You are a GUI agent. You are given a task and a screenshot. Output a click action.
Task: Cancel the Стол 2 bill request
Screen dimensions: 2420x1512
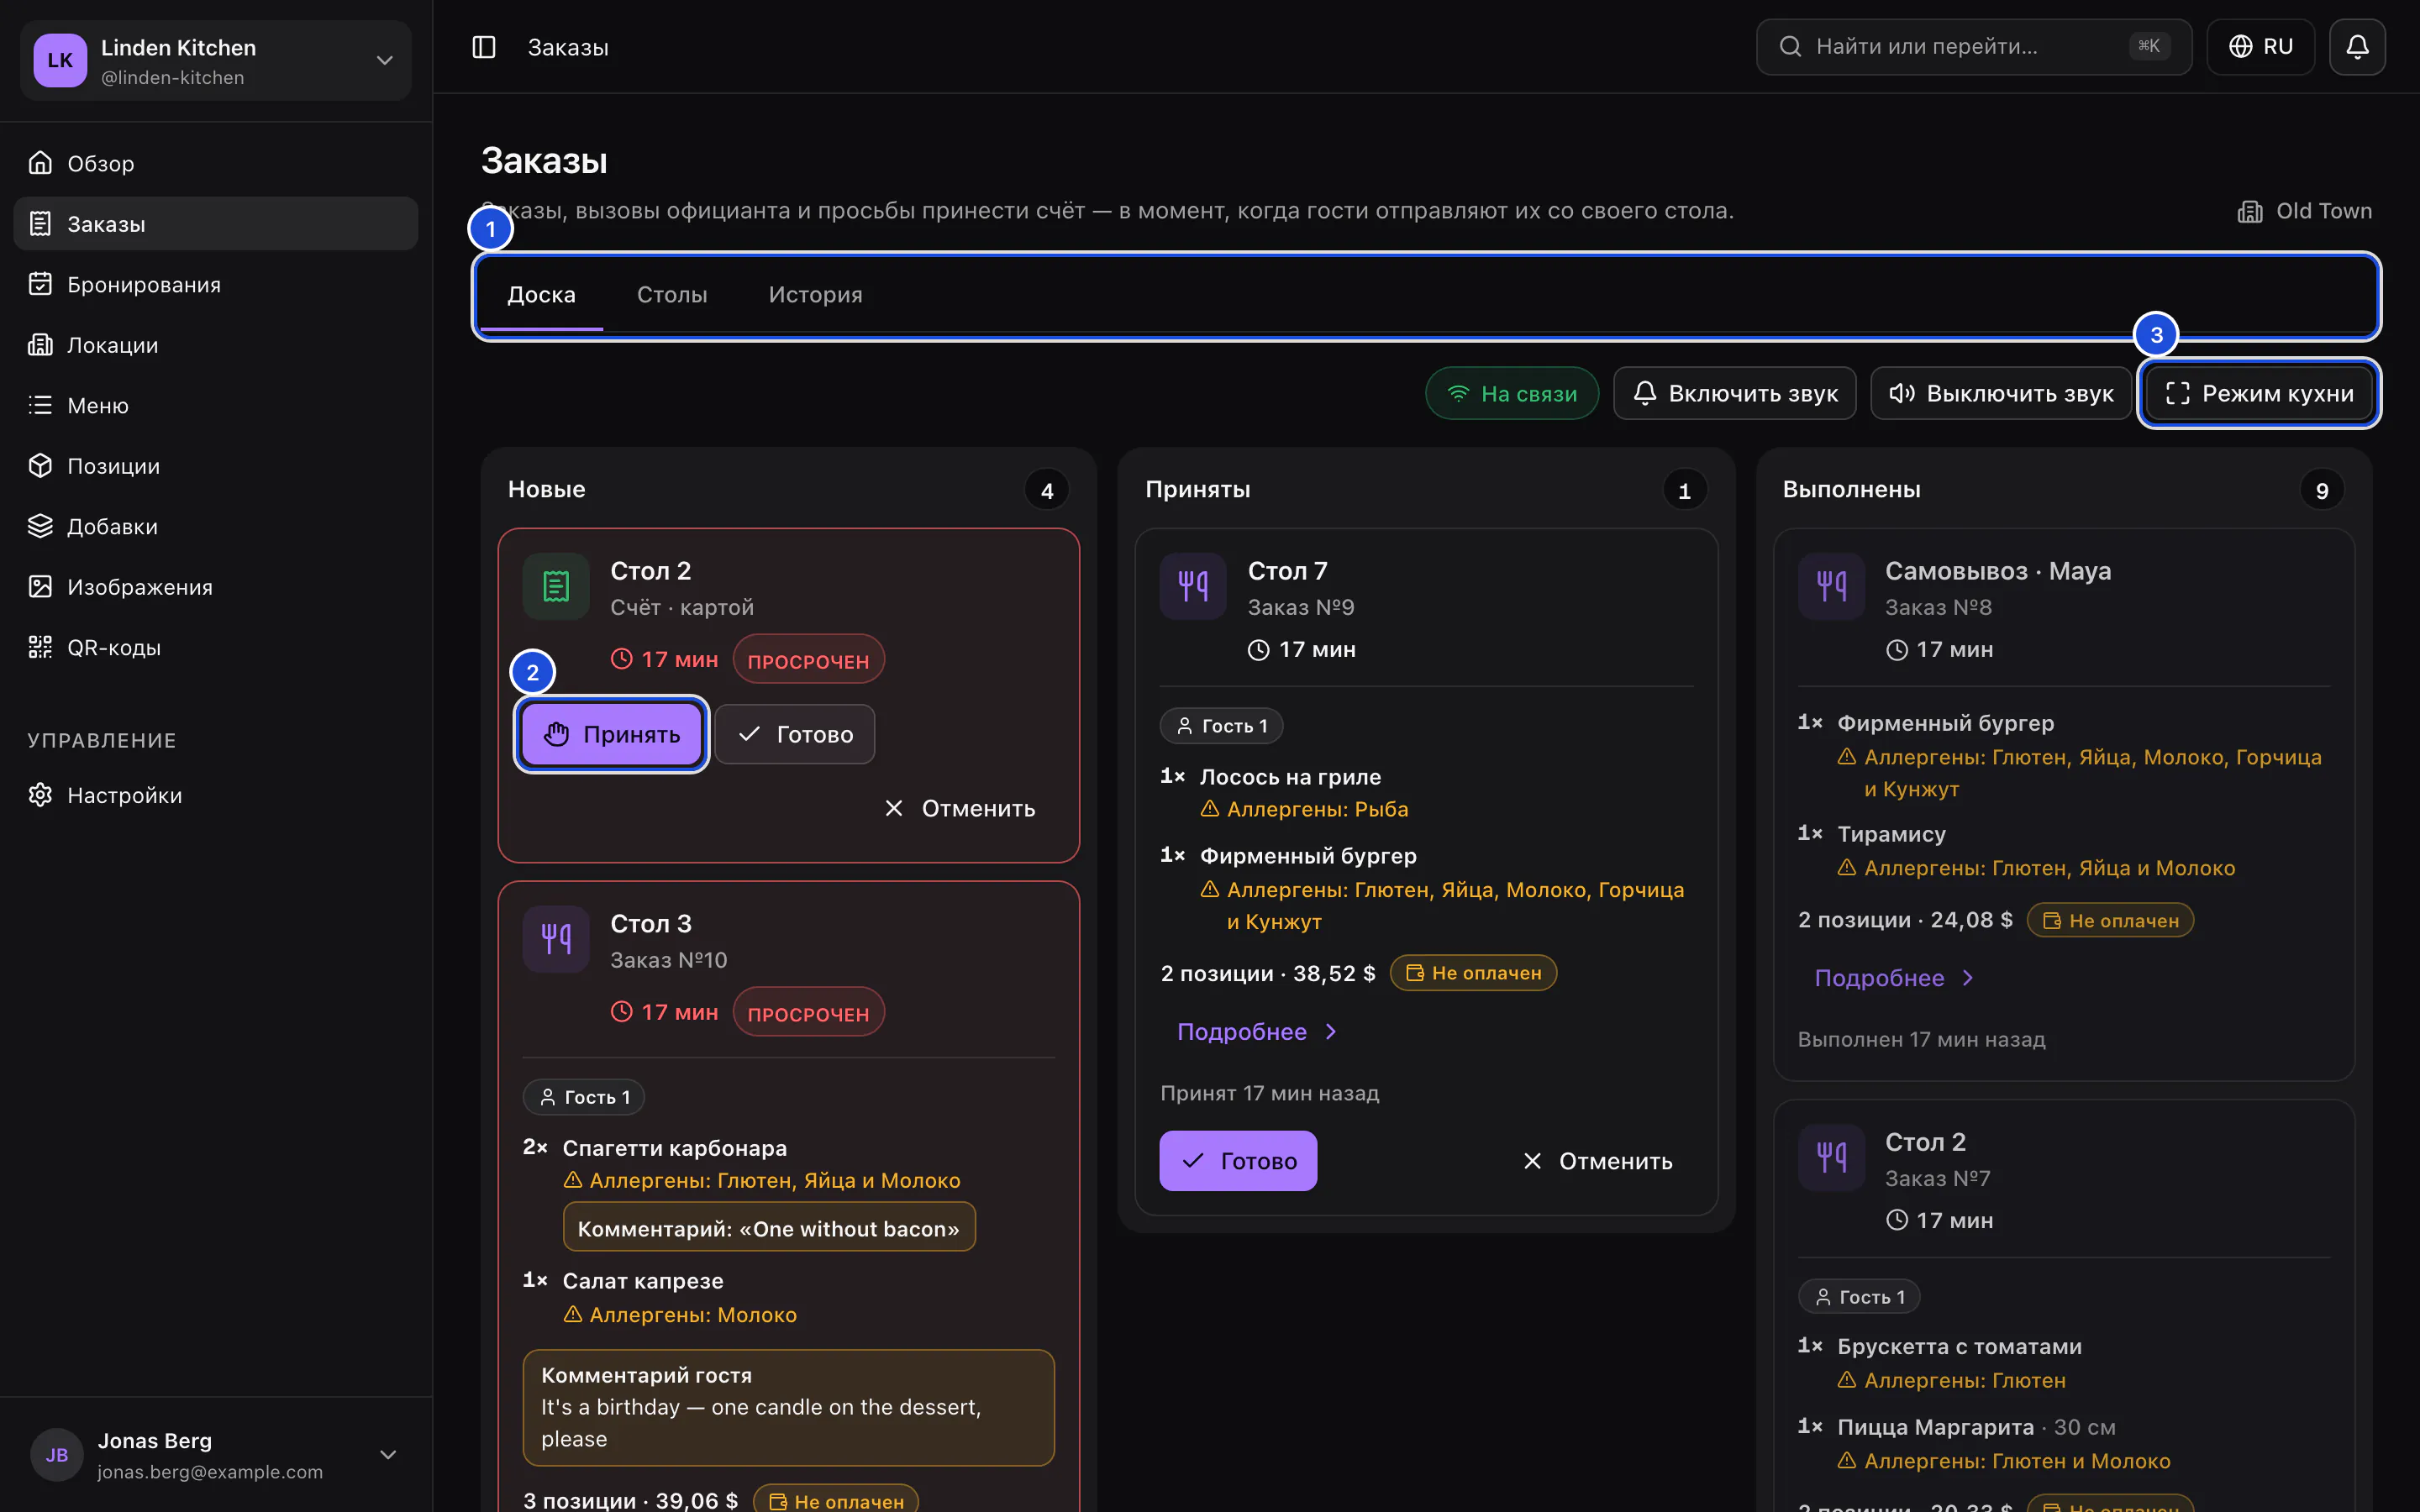click(x=960, y=808)
